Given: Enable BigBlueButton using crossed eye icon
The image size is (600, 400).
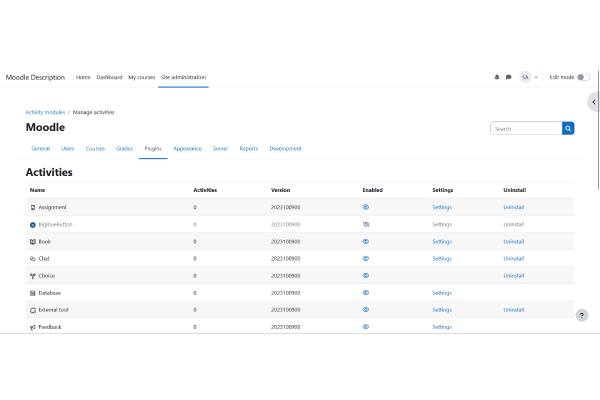Looking at the screenshot, I should pos(366,224).
